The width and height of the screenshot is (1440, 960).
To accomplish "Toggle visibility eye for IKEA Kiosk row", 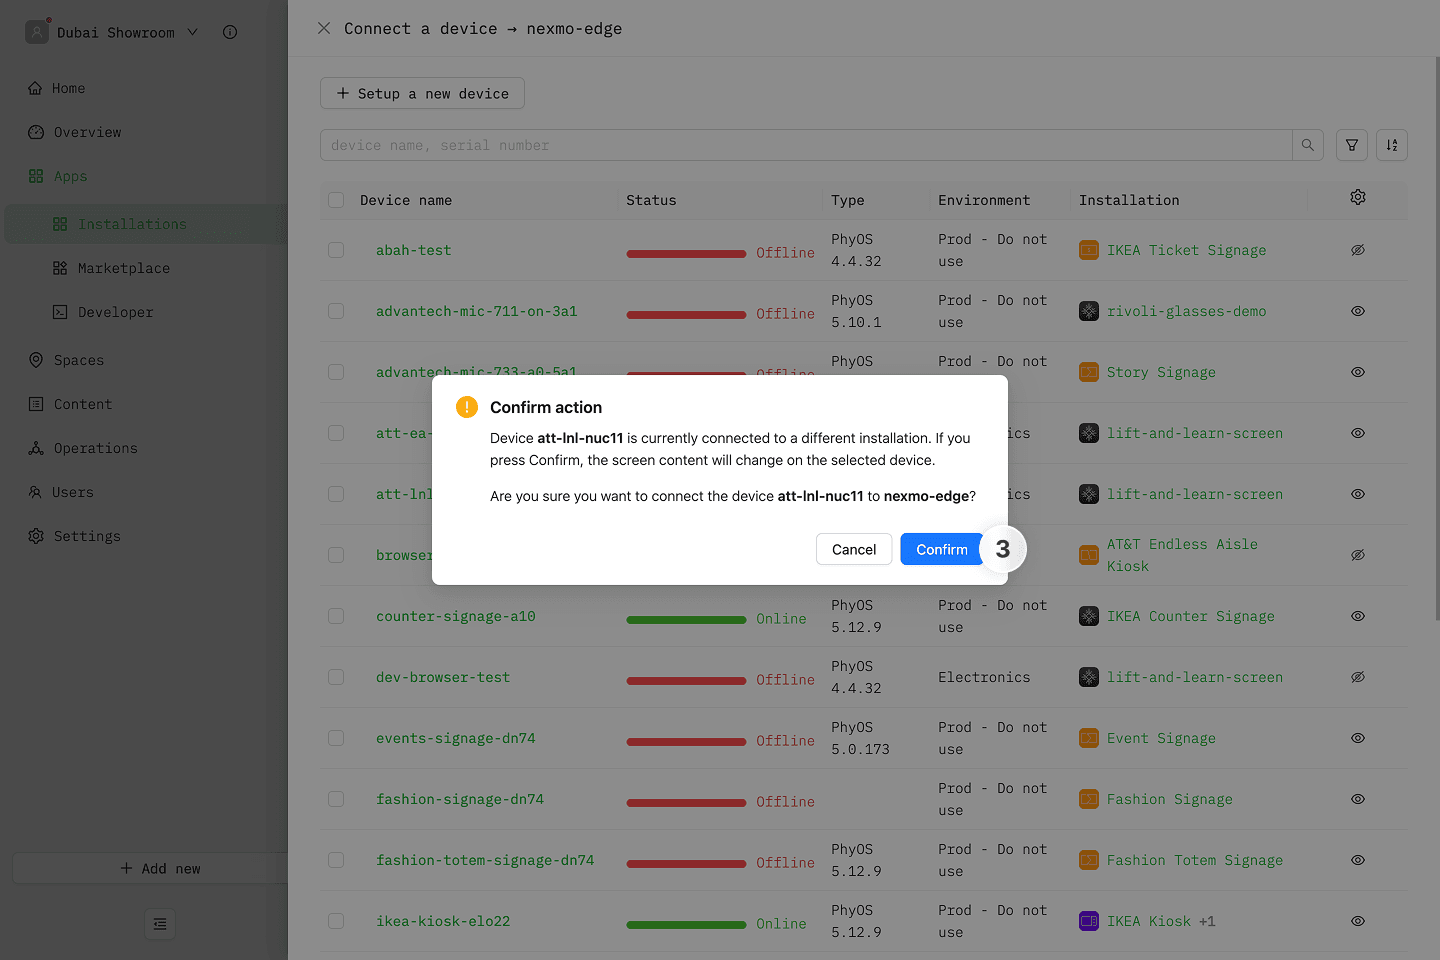I will tap(1358, 921).
